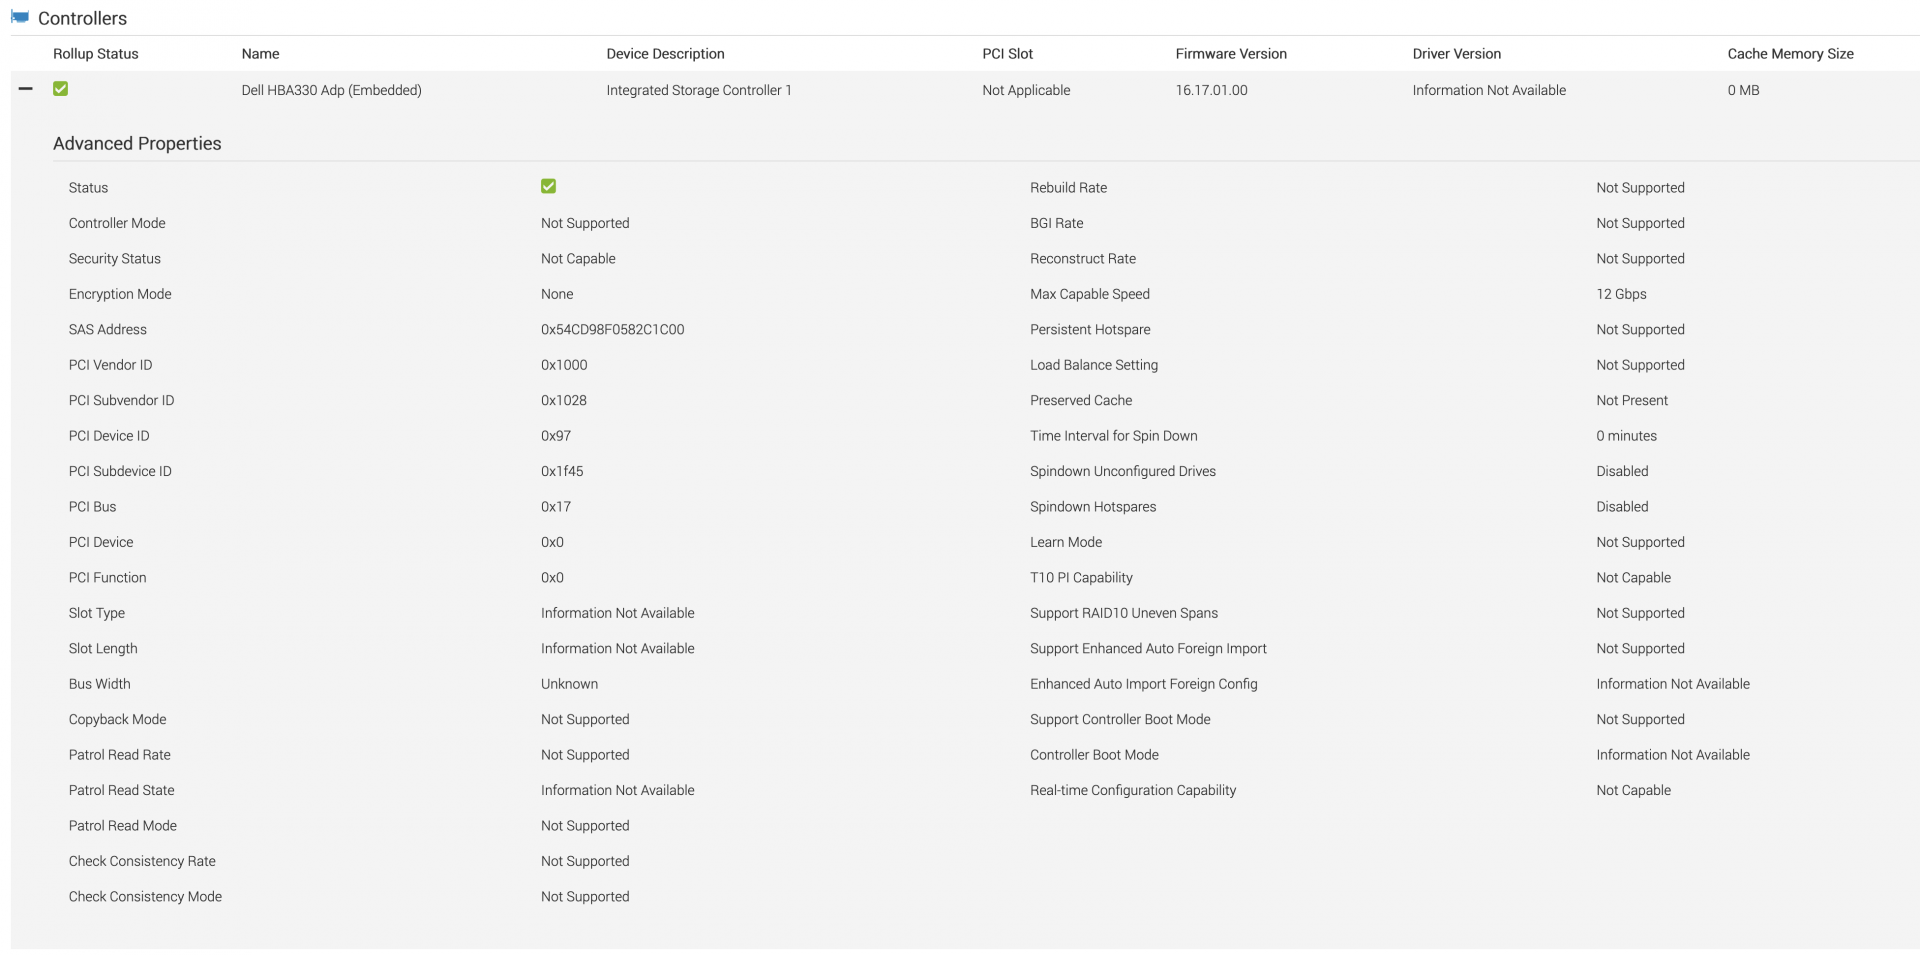Click the Advanced Properties heading
The height and width of the screenshot is (955, 1920).
pos(137,143)
